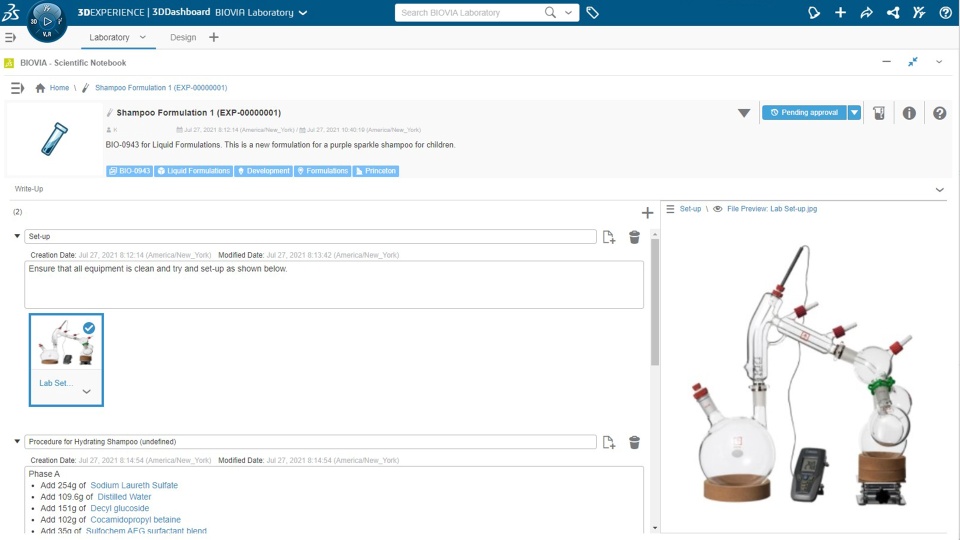
Task: Open the preview panel list menu icon
Action: tap(670, 209)
